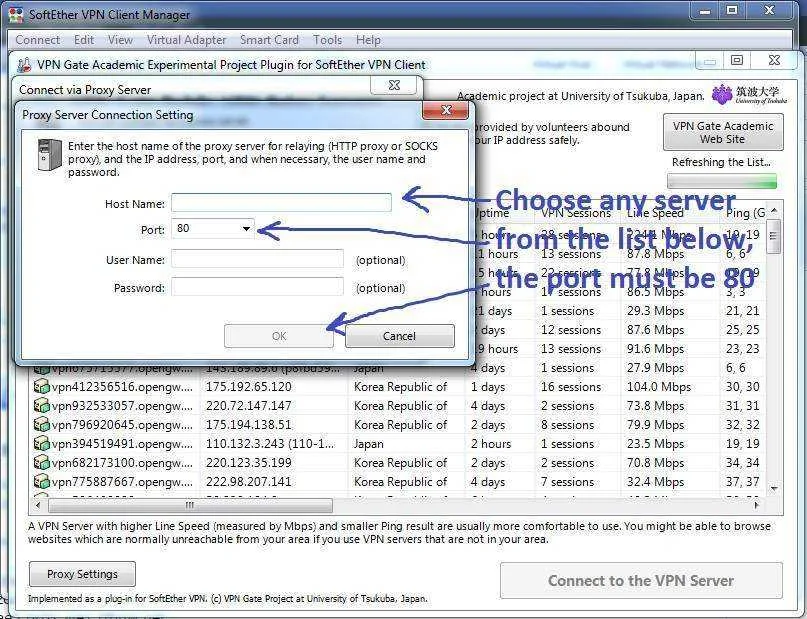Click up arrow of vertical list scrollbar

coord(774,210)
